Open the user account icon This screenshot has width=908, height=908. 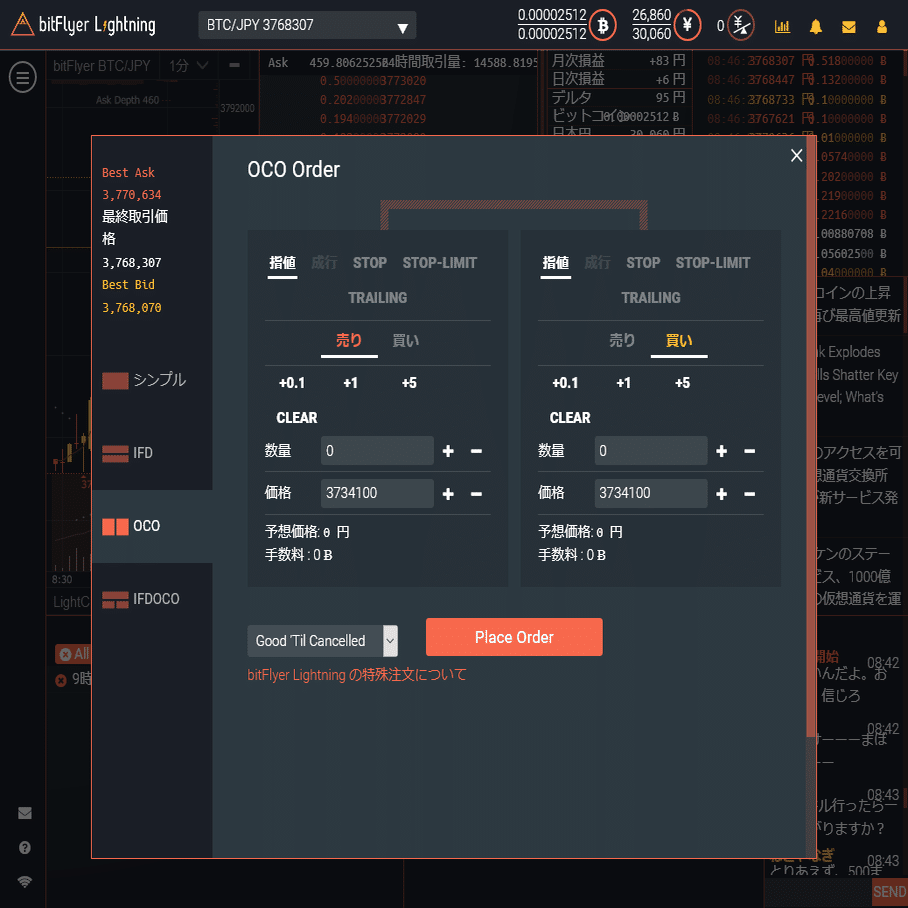(x=883, y=26)
